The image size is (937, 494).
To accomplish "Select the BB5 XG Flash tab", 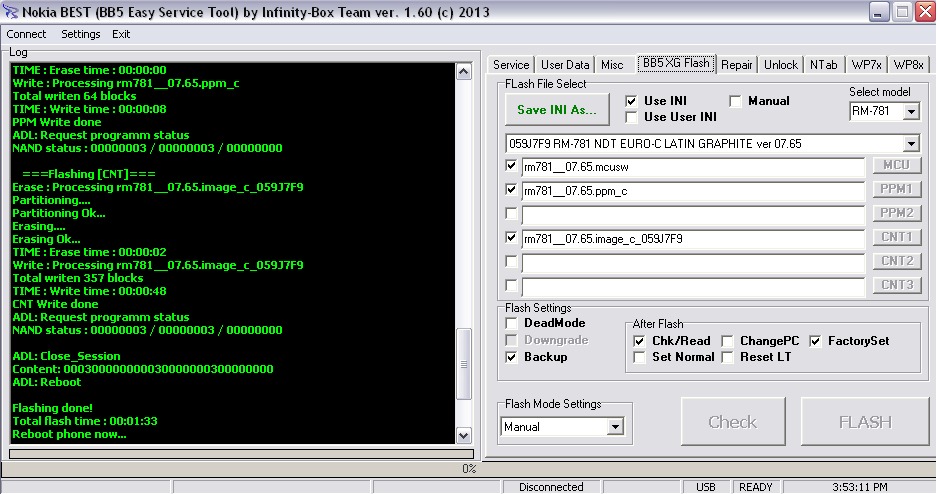I will [x=676, y=63].
